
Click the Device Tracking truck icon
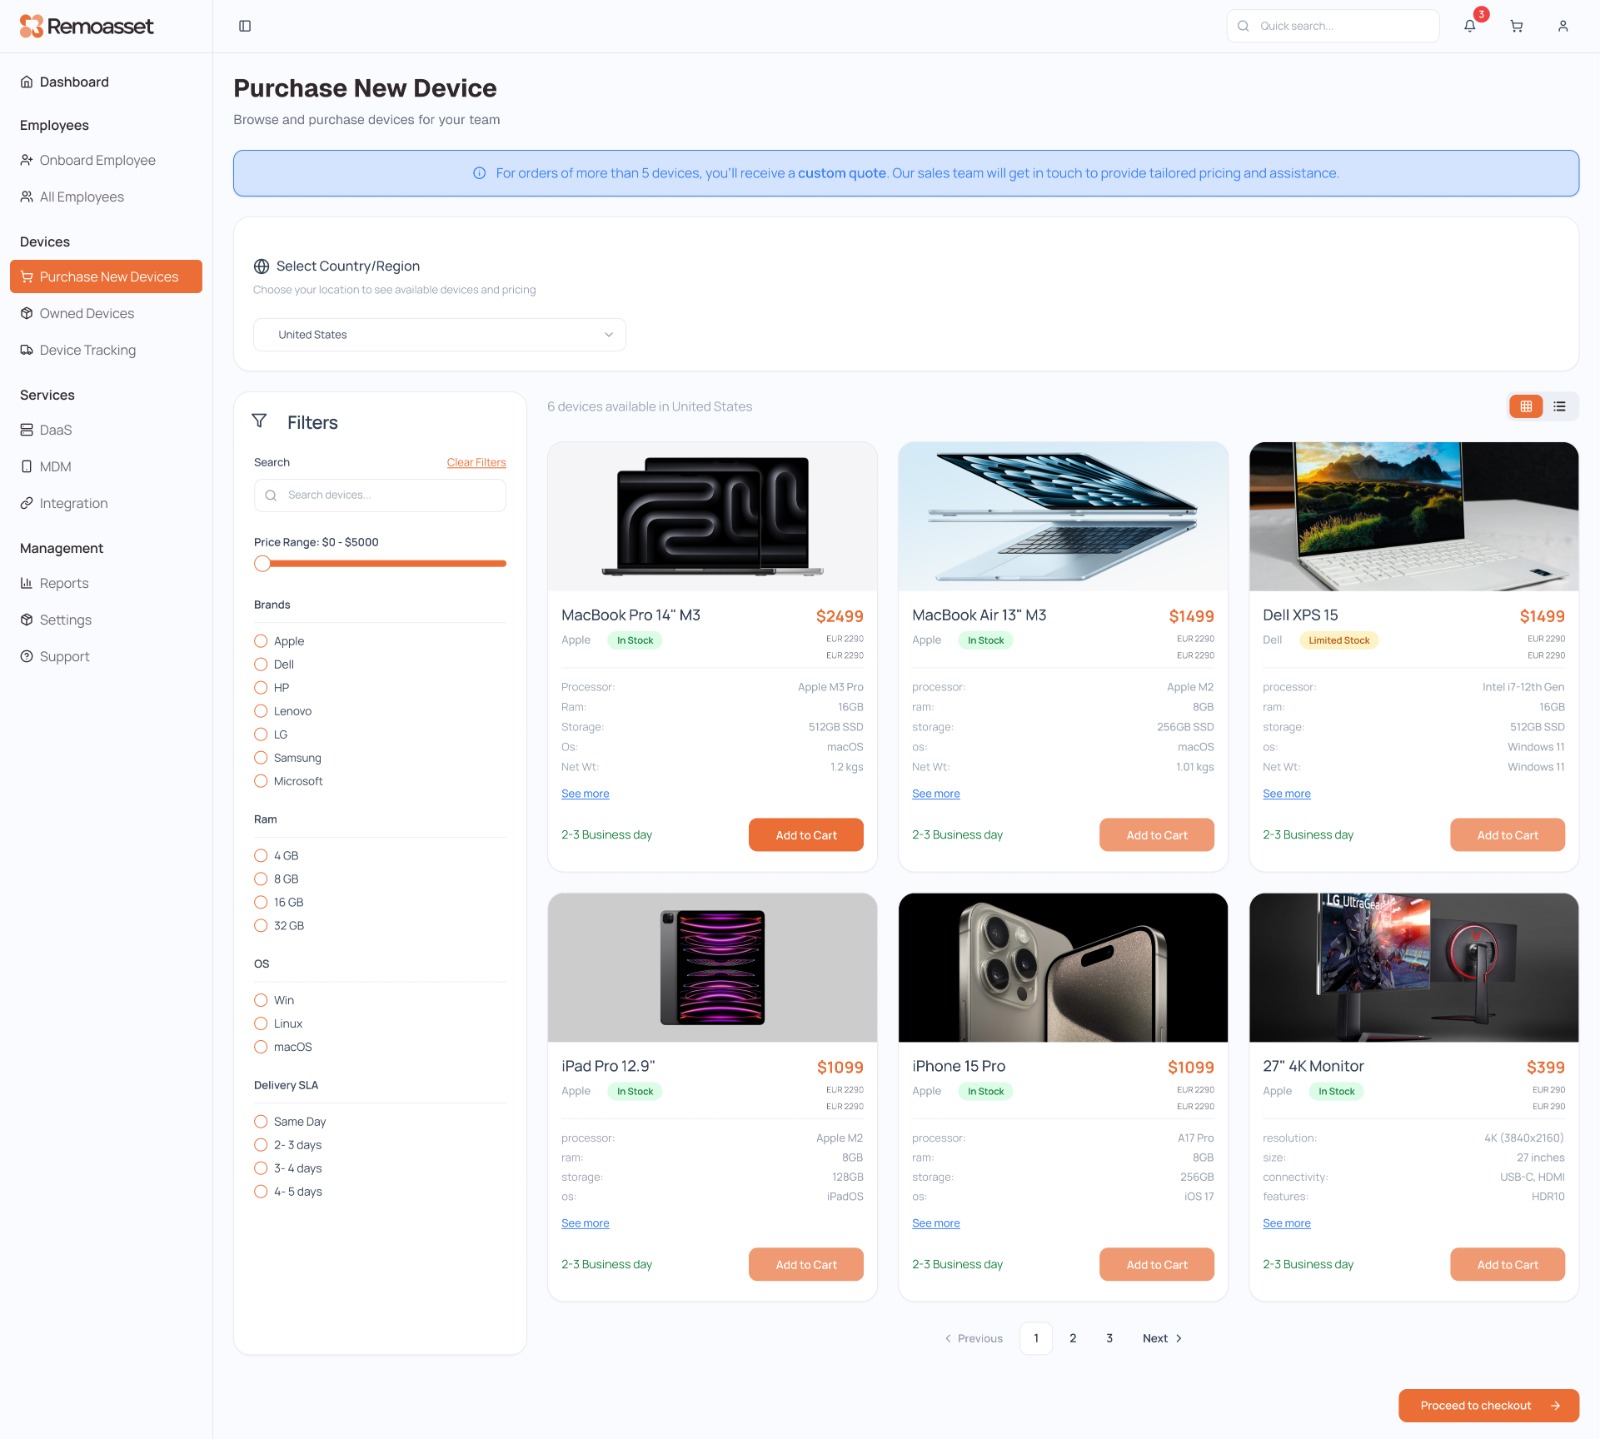[27, 350]
